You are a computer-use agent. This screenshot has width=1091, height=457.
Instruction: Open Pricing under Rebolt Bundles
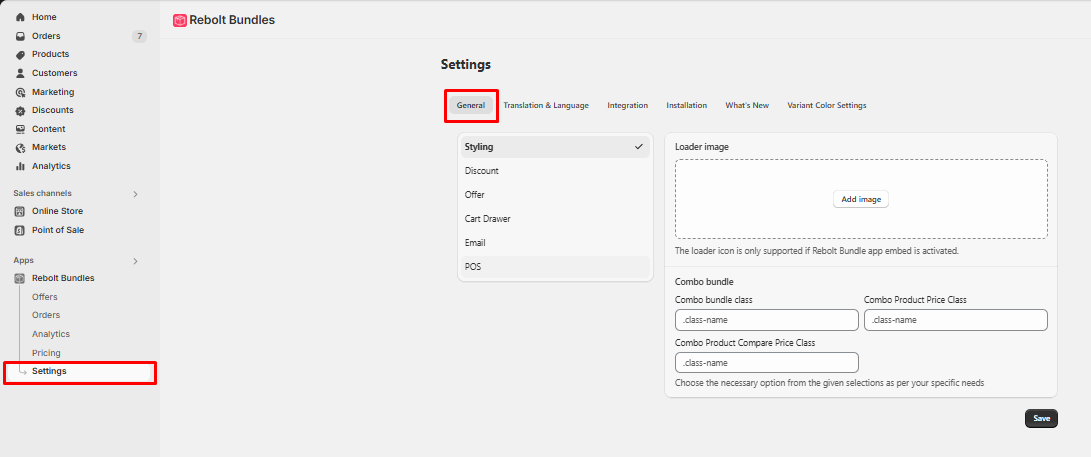[x=46, y=353]
